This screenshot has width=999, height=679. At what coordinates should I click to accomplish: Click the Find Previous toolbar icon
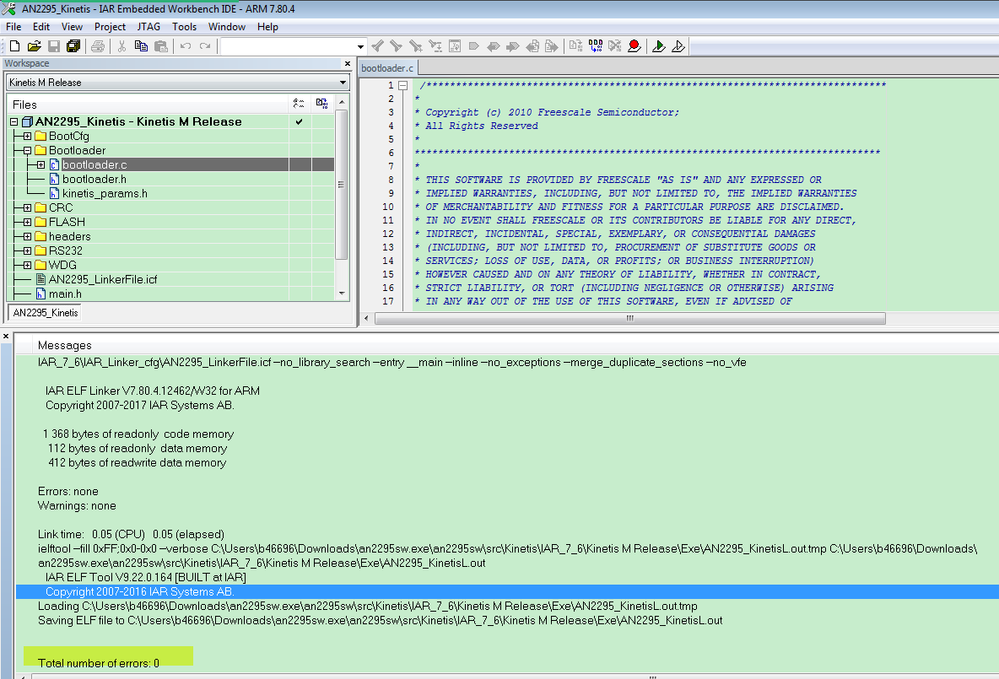point(378,46)
